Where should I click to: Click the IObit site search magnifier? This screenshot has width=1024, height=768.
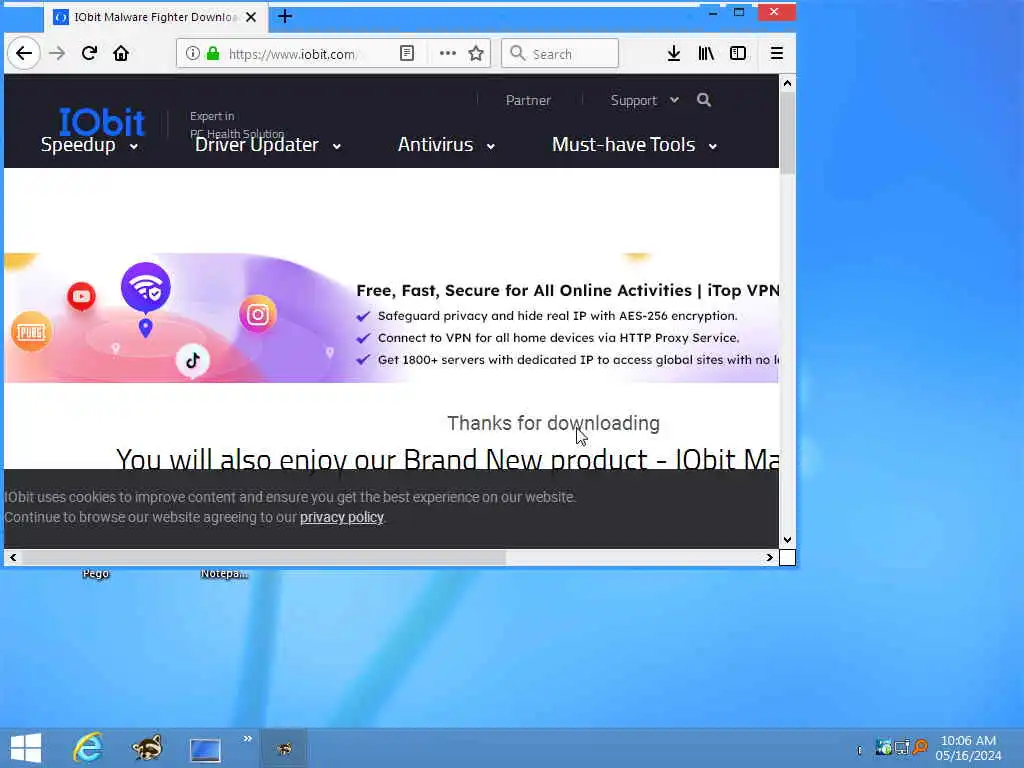(x=704, y=100)
